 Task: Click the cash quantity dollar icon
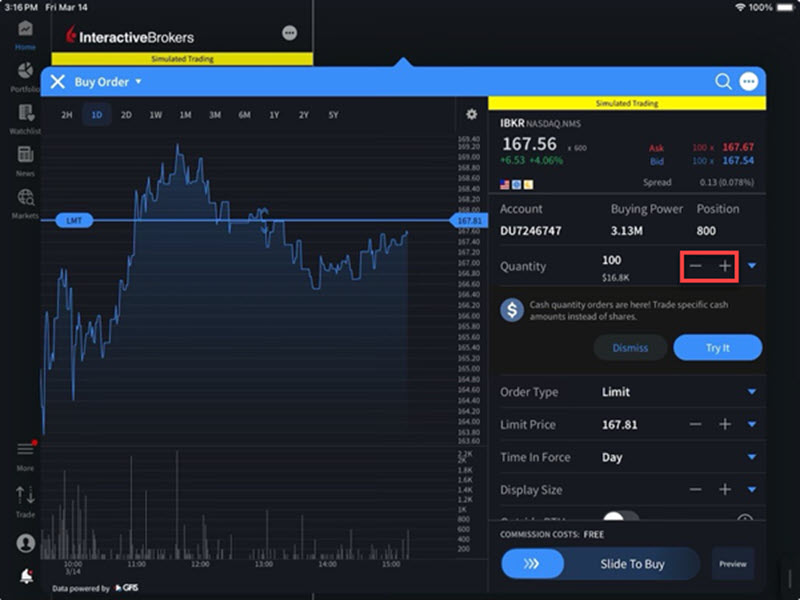coord(512,310)
